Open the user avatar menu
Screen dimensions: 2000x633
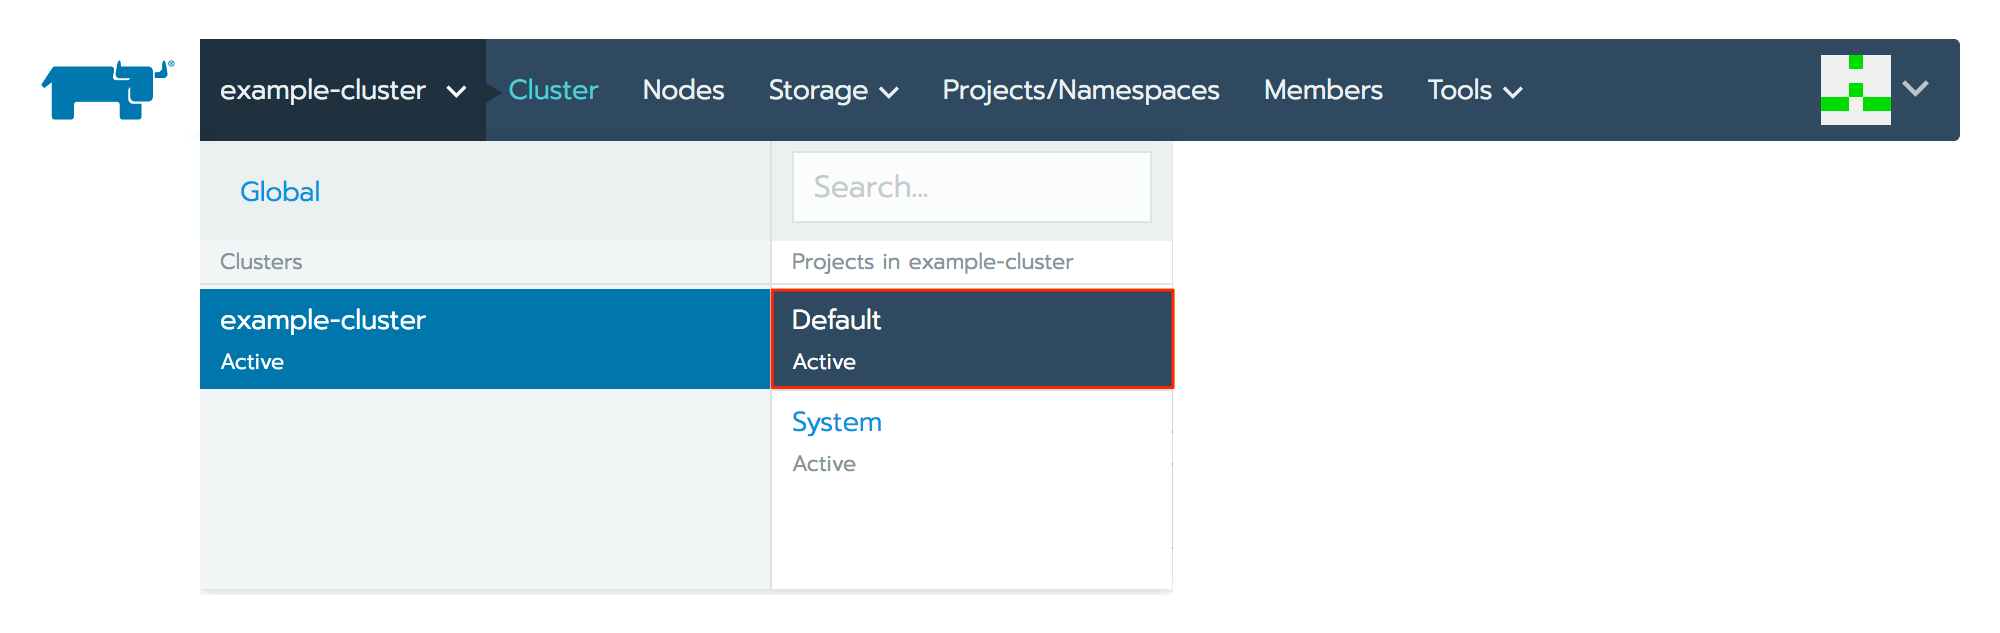click(1855, 90)
